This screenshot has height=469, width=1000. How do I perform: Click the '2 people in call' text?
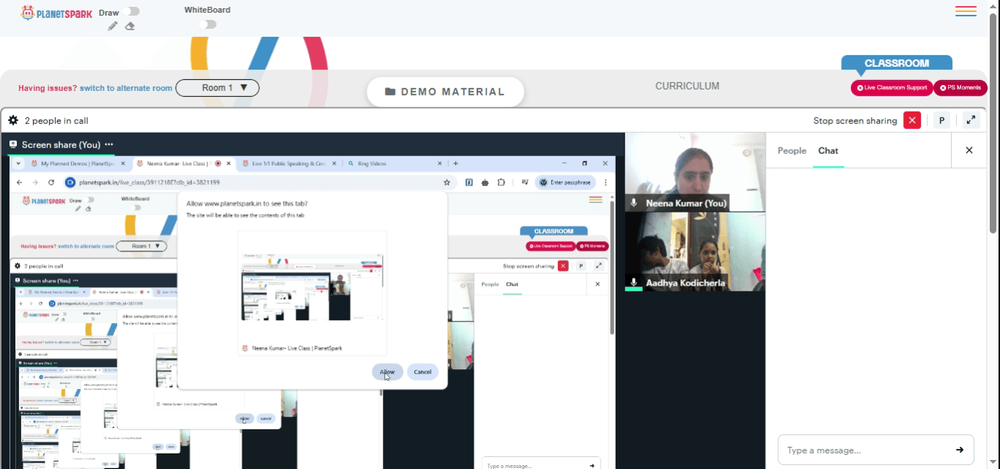(x=56, y=121)
